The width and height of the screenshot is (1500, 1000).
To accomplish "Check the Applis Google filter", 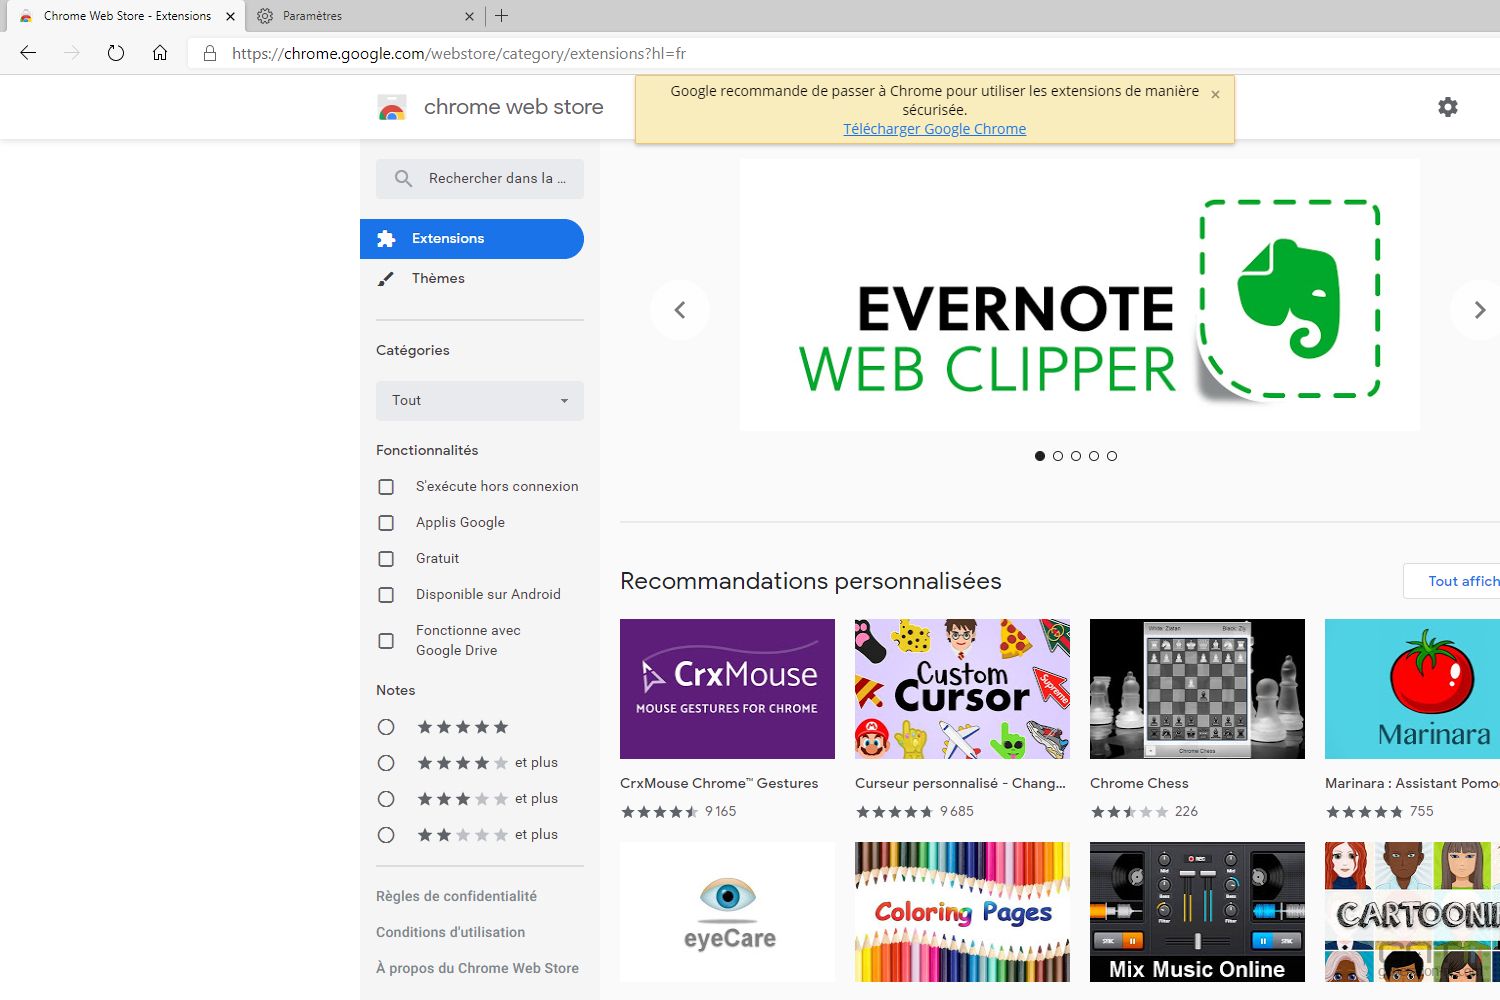I will click(x=386, y=523).
